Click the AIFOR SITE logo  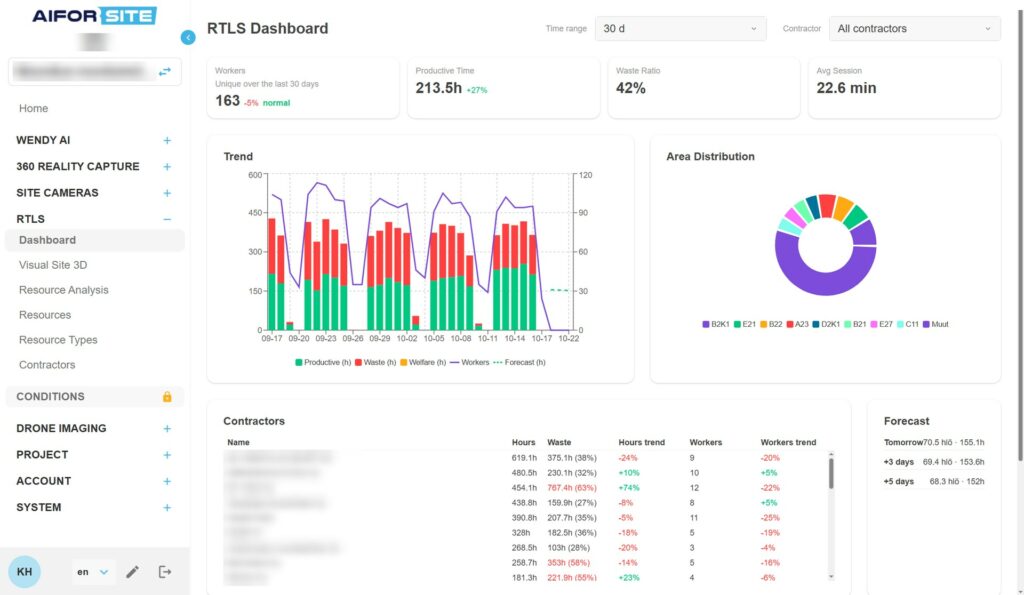[x=95, y=16]
